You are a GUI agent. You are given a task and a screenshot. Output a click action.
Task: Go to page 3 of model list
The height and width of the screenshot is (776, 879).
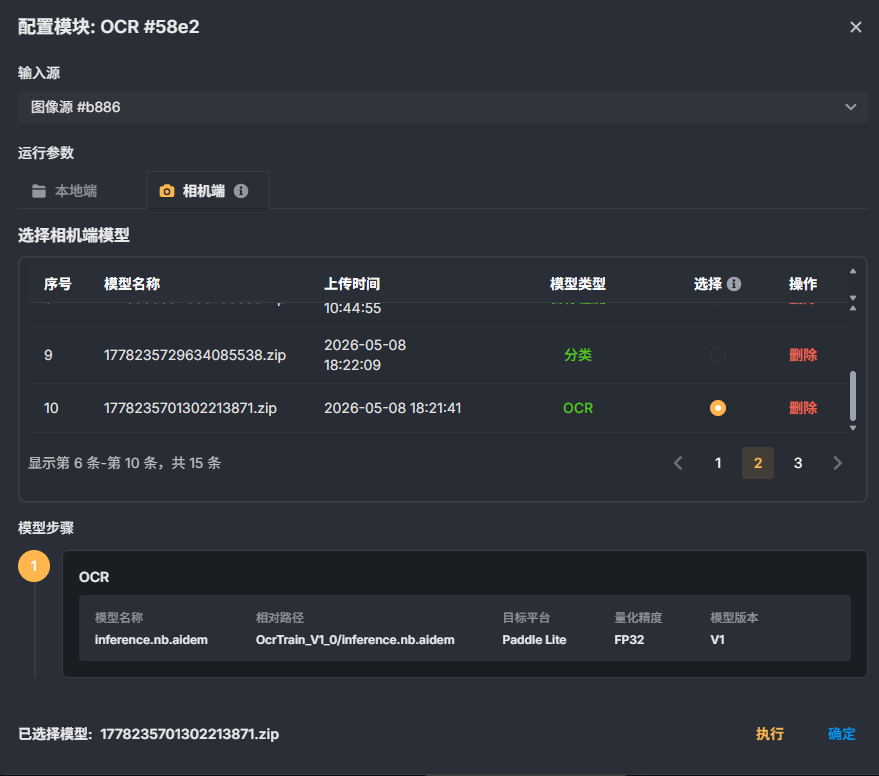[x=798, y=463]
